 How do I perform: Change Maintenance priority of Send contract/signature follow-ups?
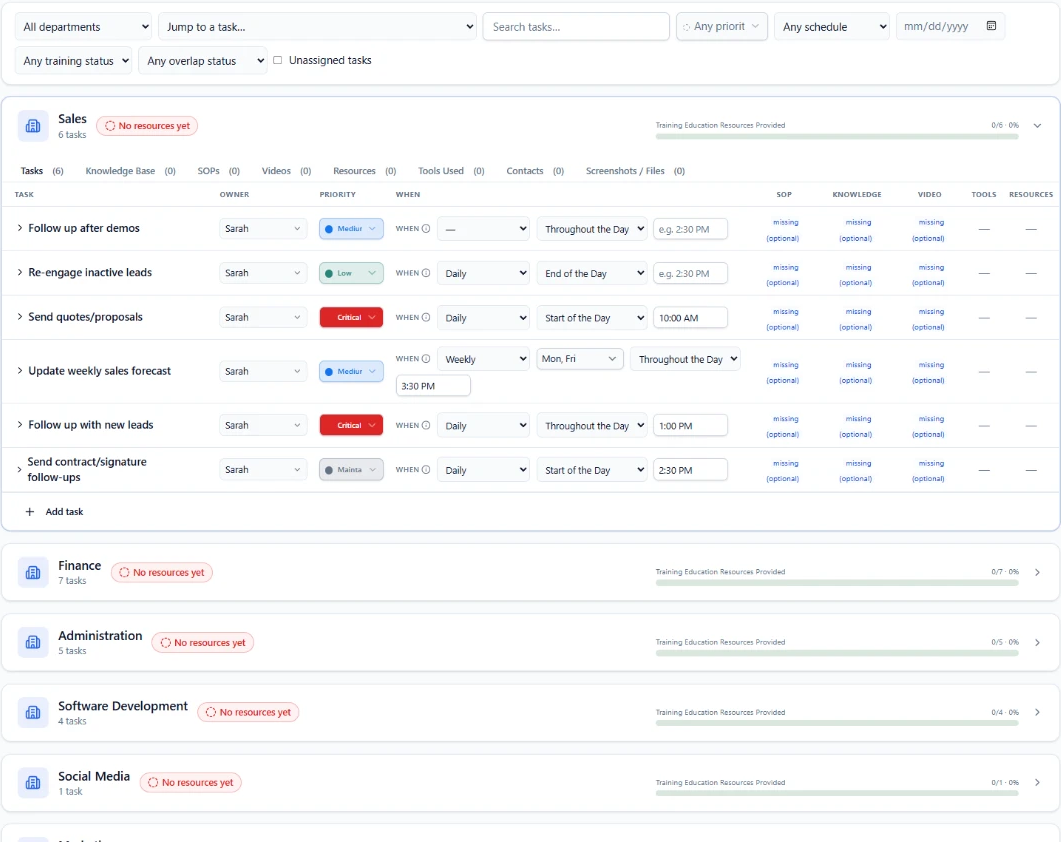(x=351, y=470)
